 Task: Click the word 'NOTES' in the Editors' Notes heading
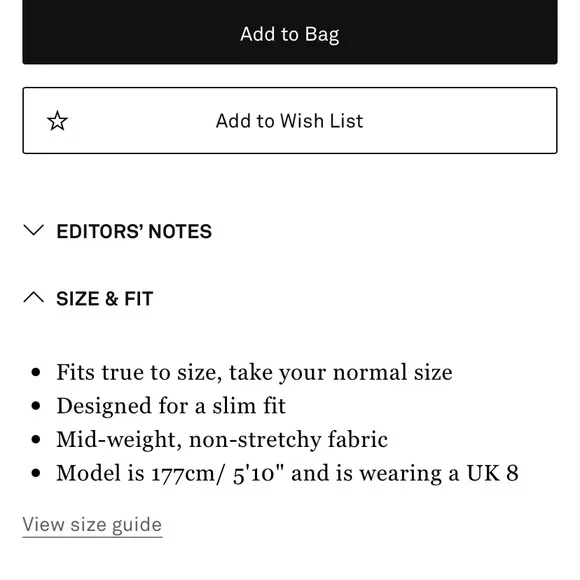pyautogui.click(x=180, y=232)
